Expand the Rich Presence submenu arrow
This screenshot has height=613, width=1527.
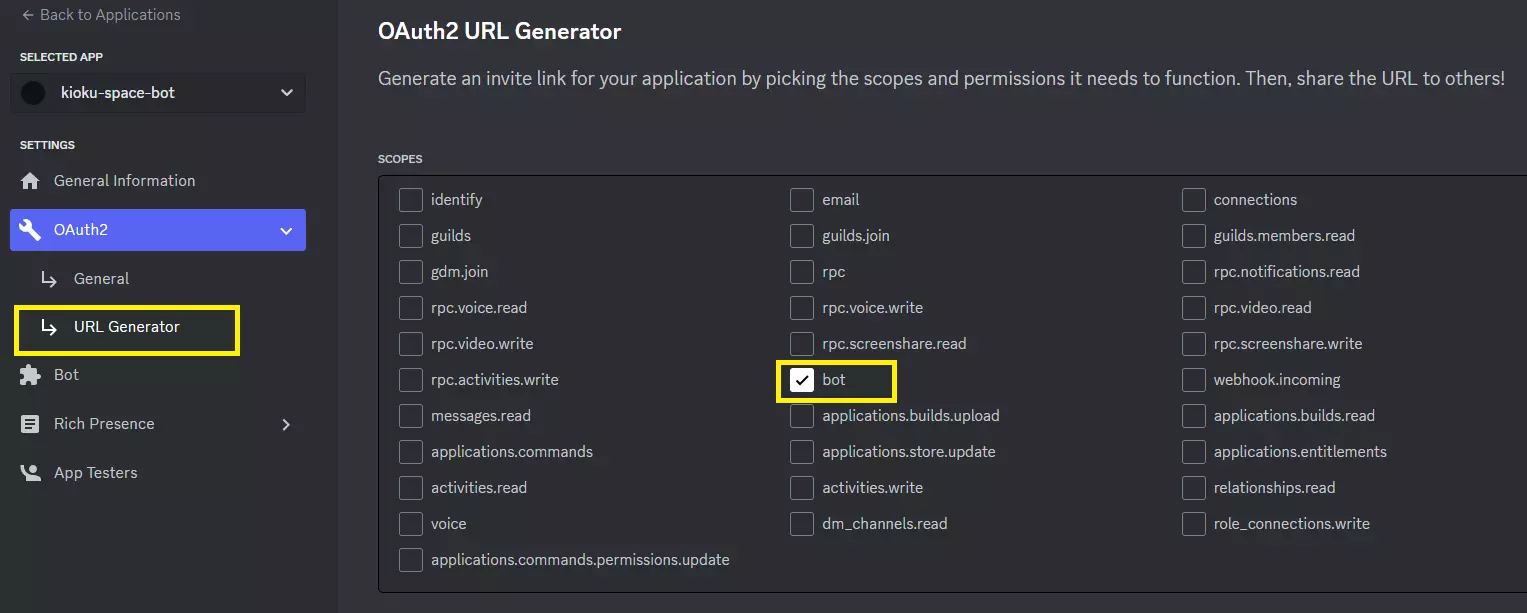pyautogui.click(x=286, y=424)
